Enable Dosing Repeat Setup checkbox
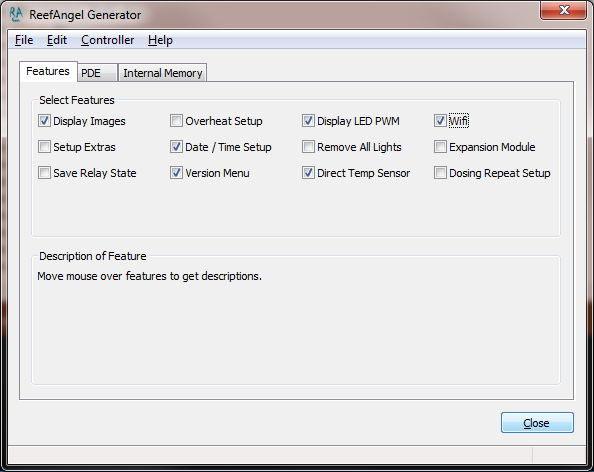594x472 pixels. pos(440,173)
